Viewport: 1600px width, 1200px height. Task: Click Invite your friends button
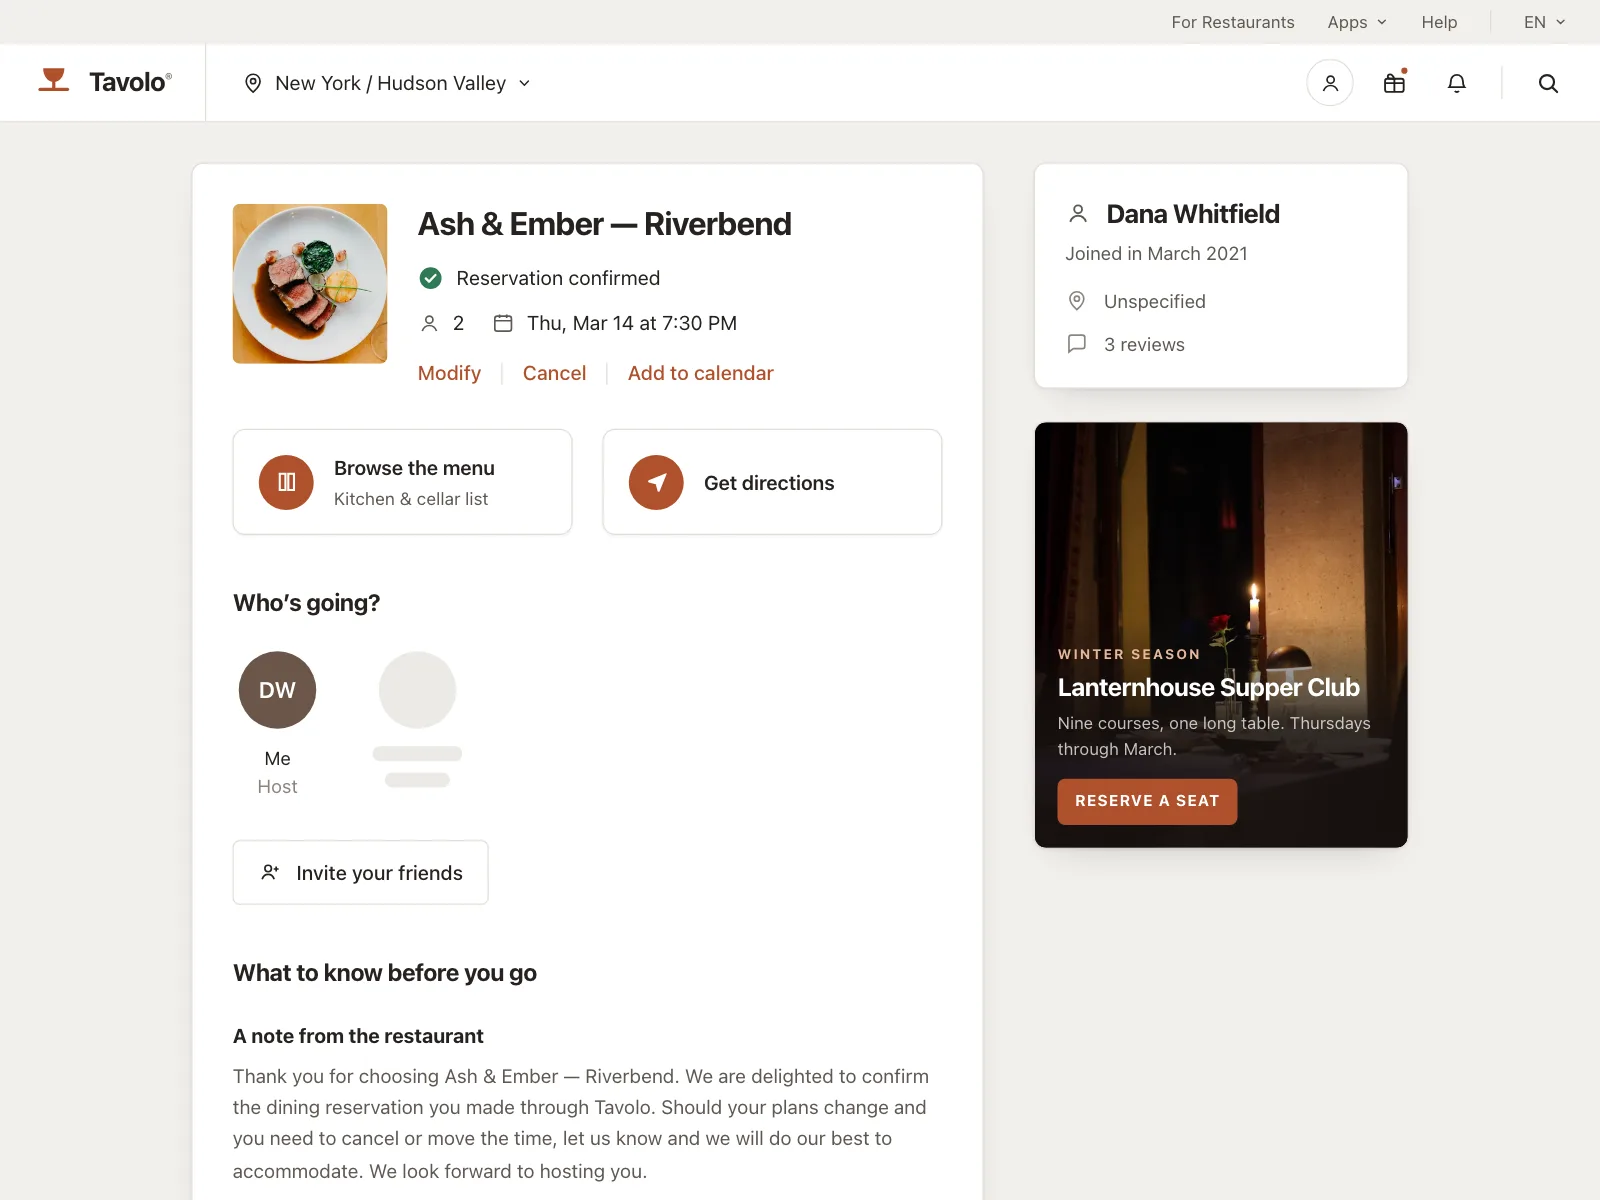[x=361, y=873]
